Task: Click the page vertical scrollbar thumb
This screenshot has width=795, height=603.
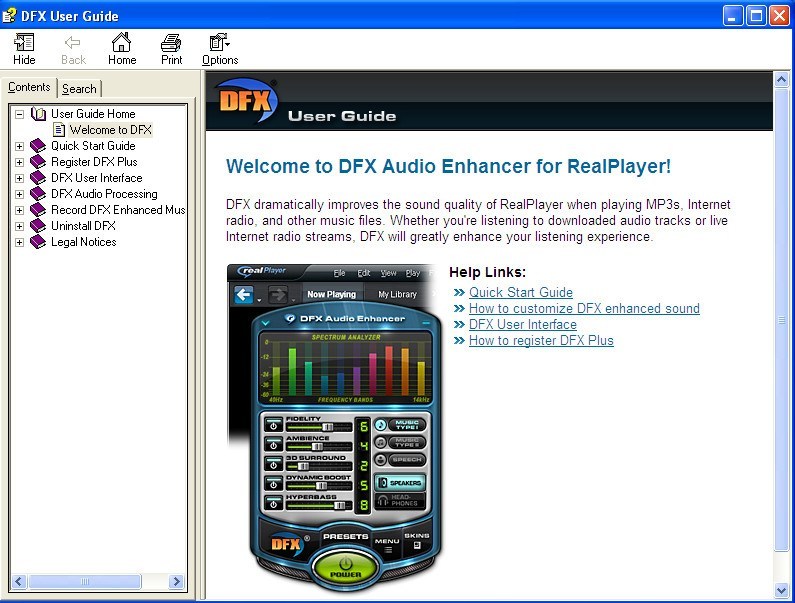Action: (781, 320)
